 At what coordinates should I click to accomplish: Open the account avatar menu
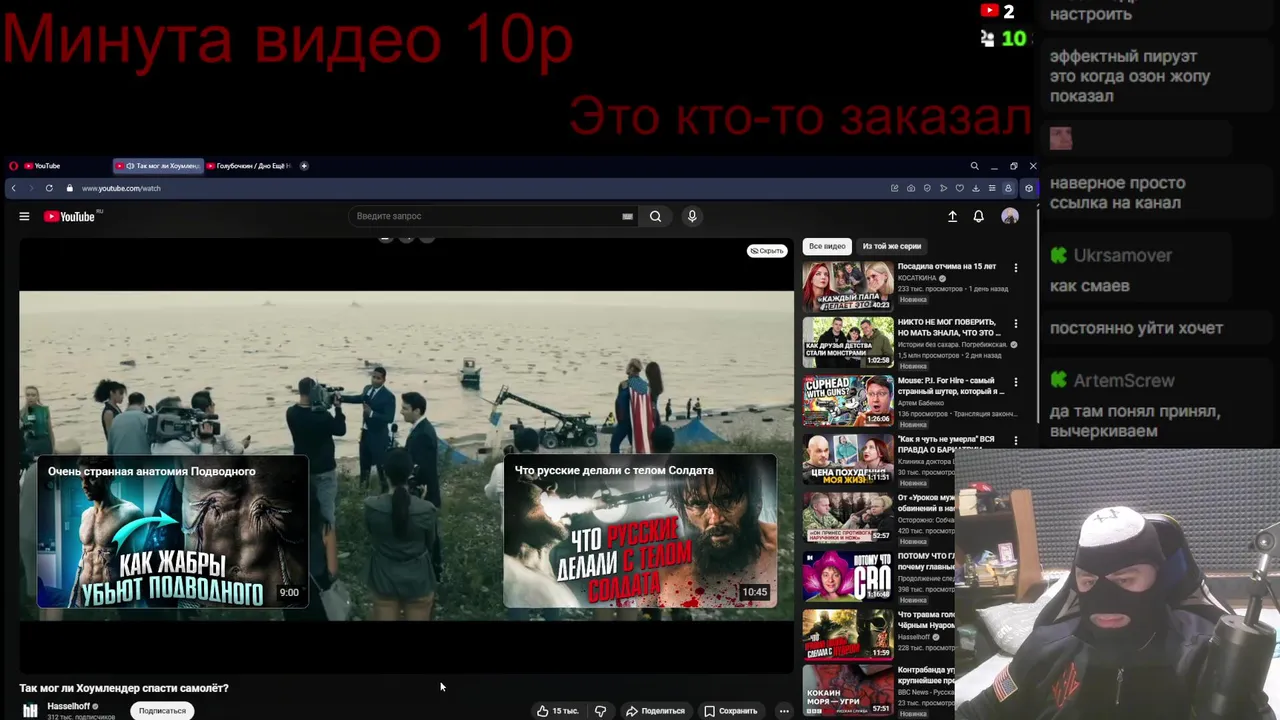1010,216
